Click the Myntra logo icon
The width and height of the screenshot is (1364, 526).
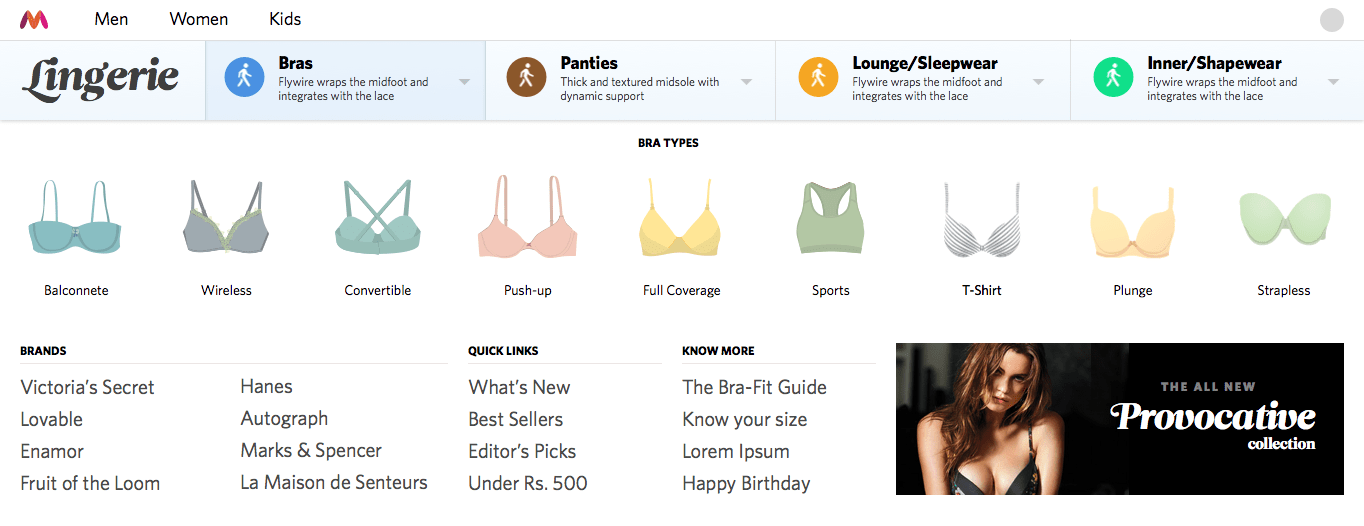[34, 19]
